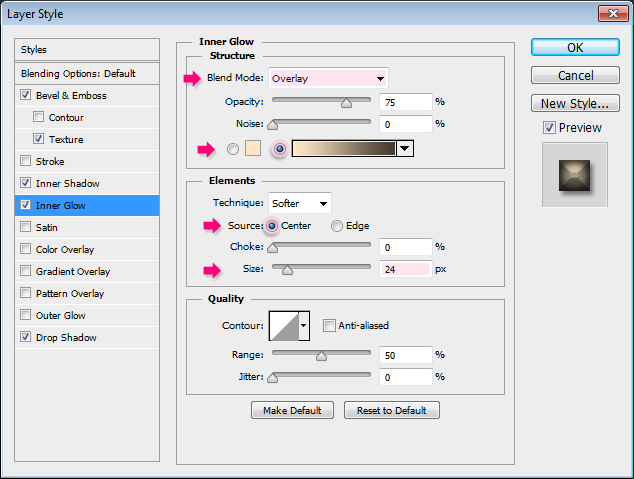The height and width of the screenshot is (479, 634).
Task: Choose Center as the glow source
Action: coord(272,226)
